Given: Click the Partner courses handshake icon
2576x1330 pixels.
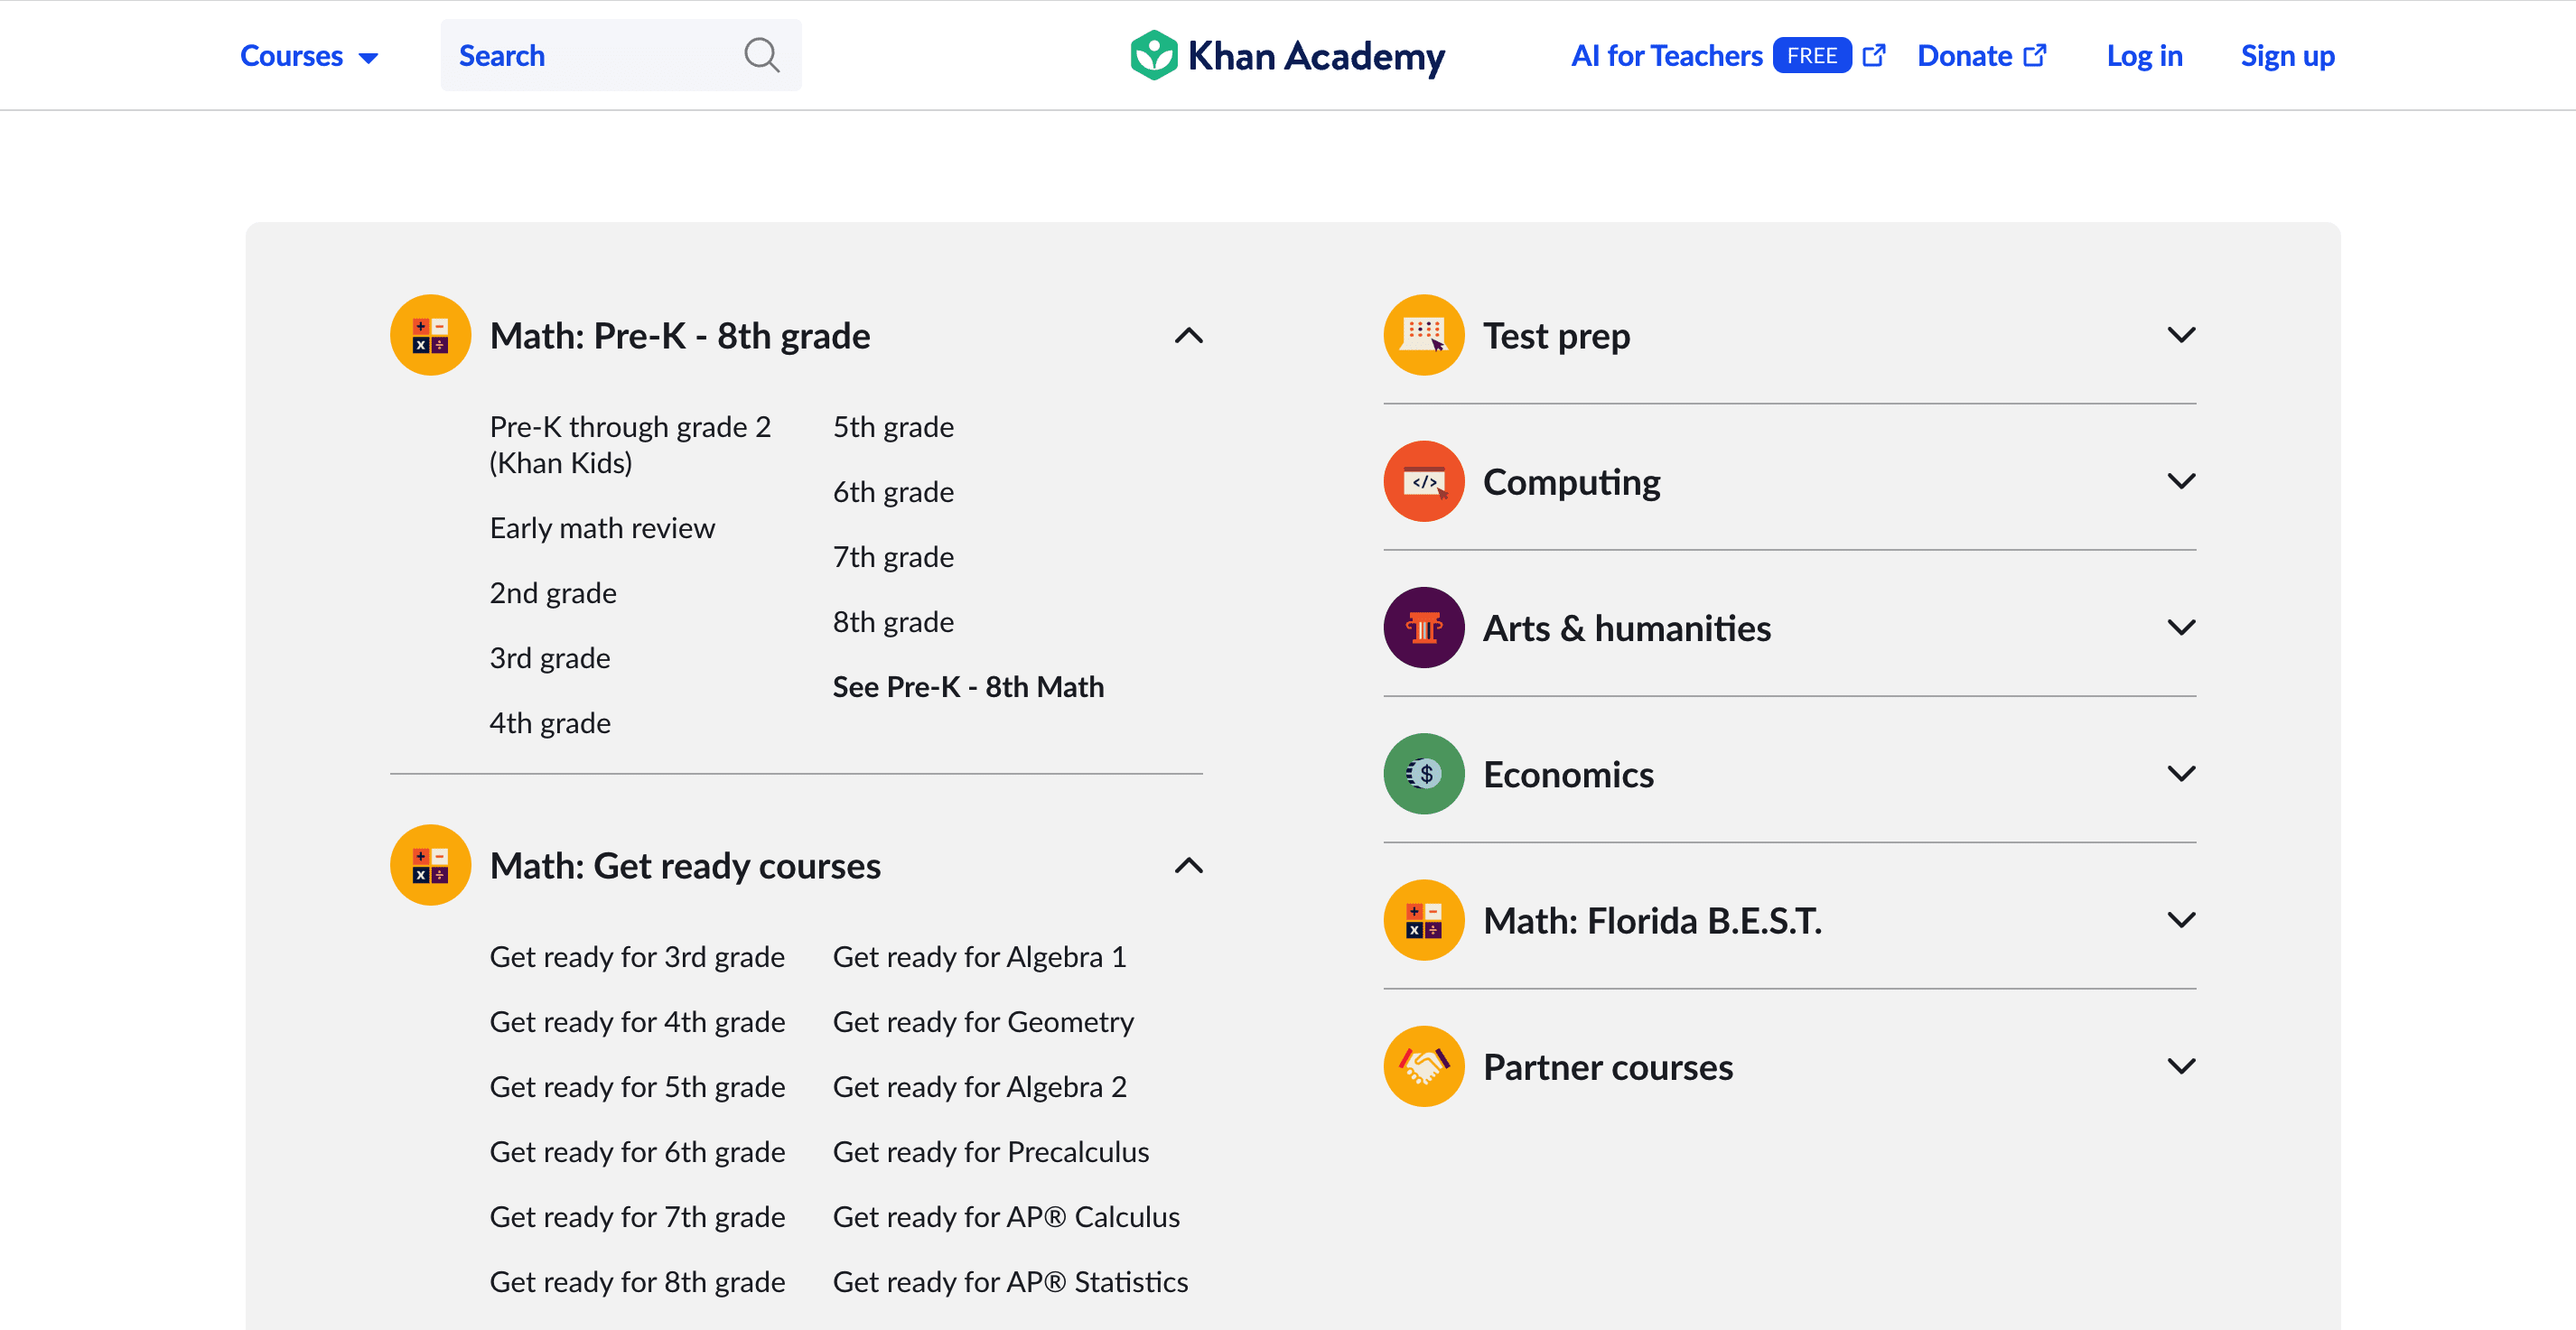Looking at the screenshot, I should tap(1423, 1066).
